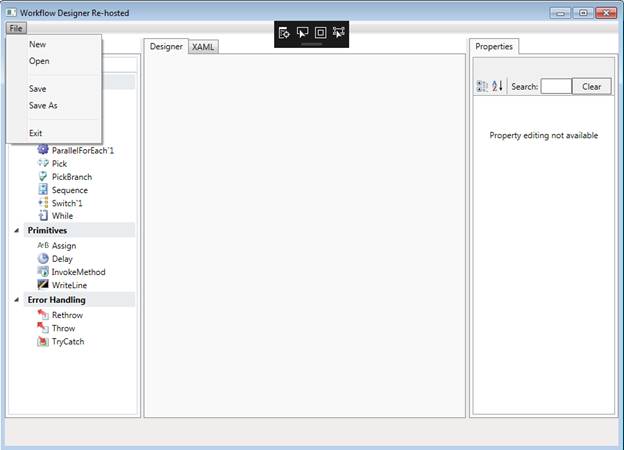Select the Primitives category header
The image size is (624, 450).
pyautogui.click(x=79, y=230)
